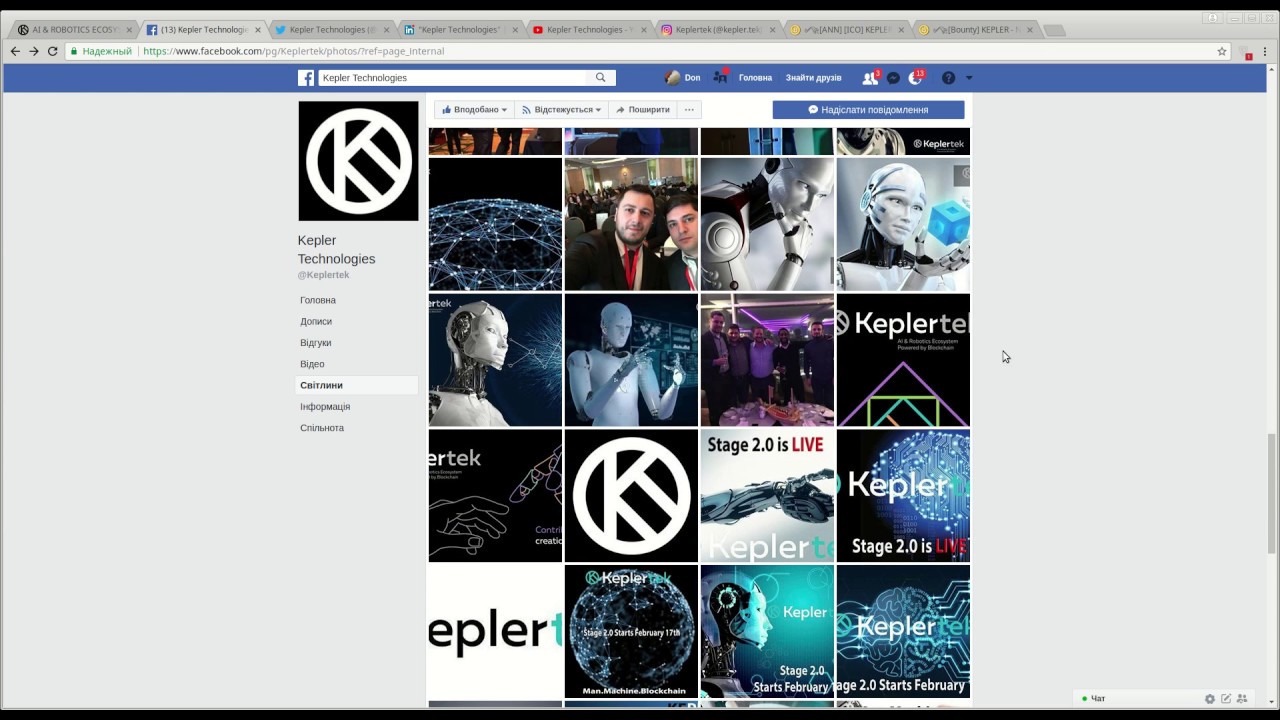Open the hand sketch Keplertek photo
1280x720 pixels.
pos(495,496)
